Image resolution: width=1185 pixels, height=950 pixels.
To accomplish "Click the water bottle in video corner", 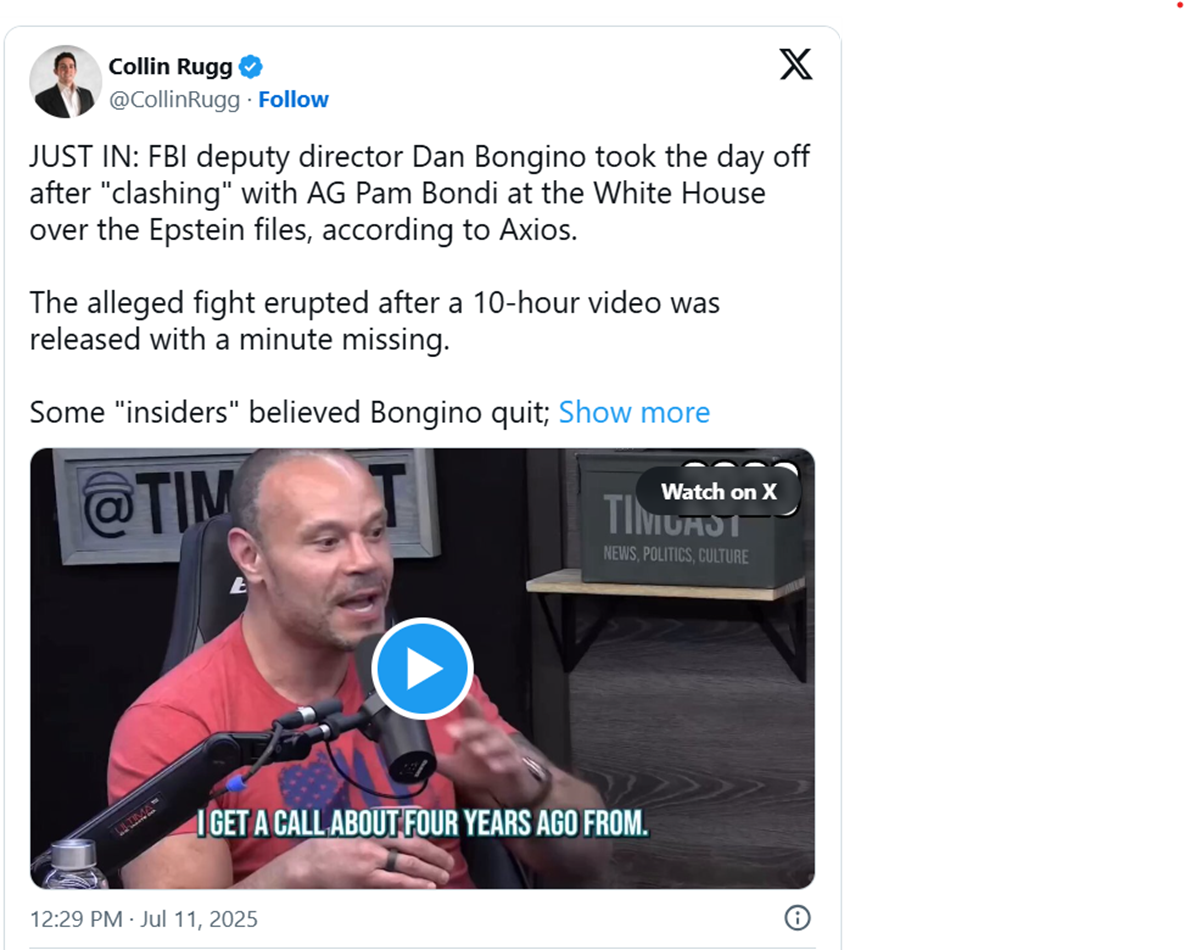I will tap(76, 865).
